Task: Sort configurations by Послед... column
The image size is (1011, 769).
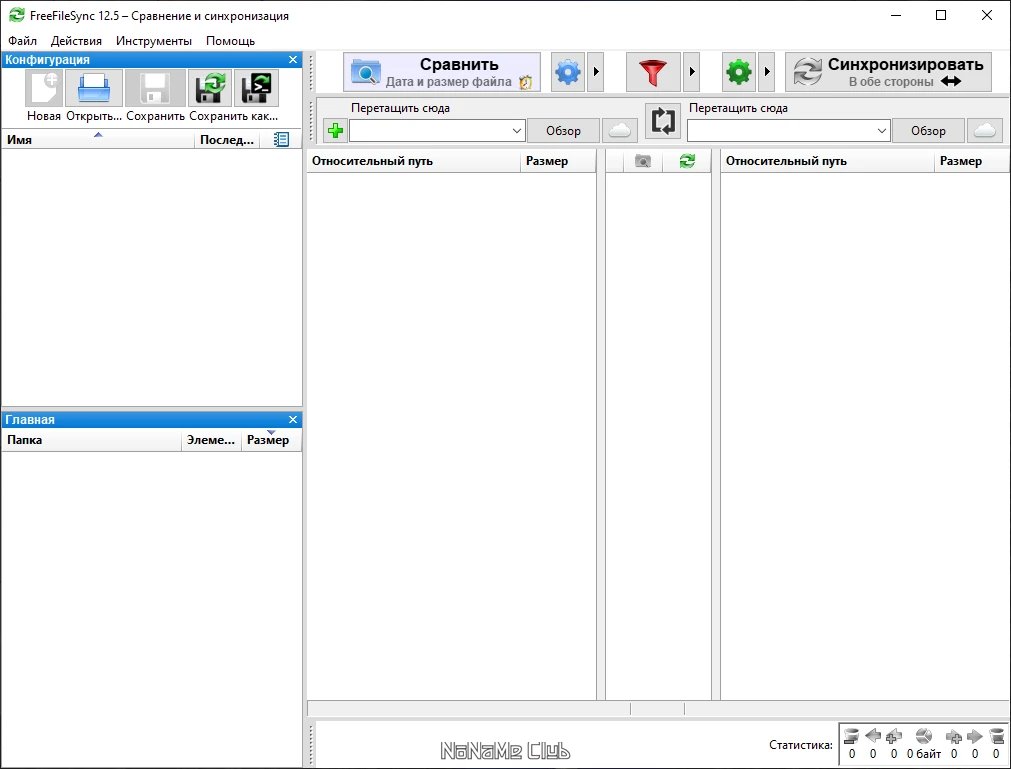Action: click(x=227, y=139)
